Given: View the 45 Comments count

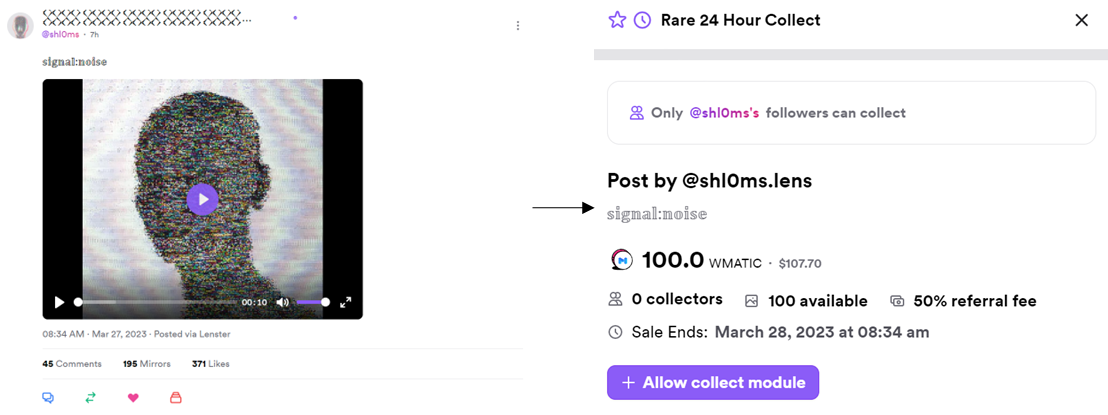Looking at the screenshot, I should (72, 364).
